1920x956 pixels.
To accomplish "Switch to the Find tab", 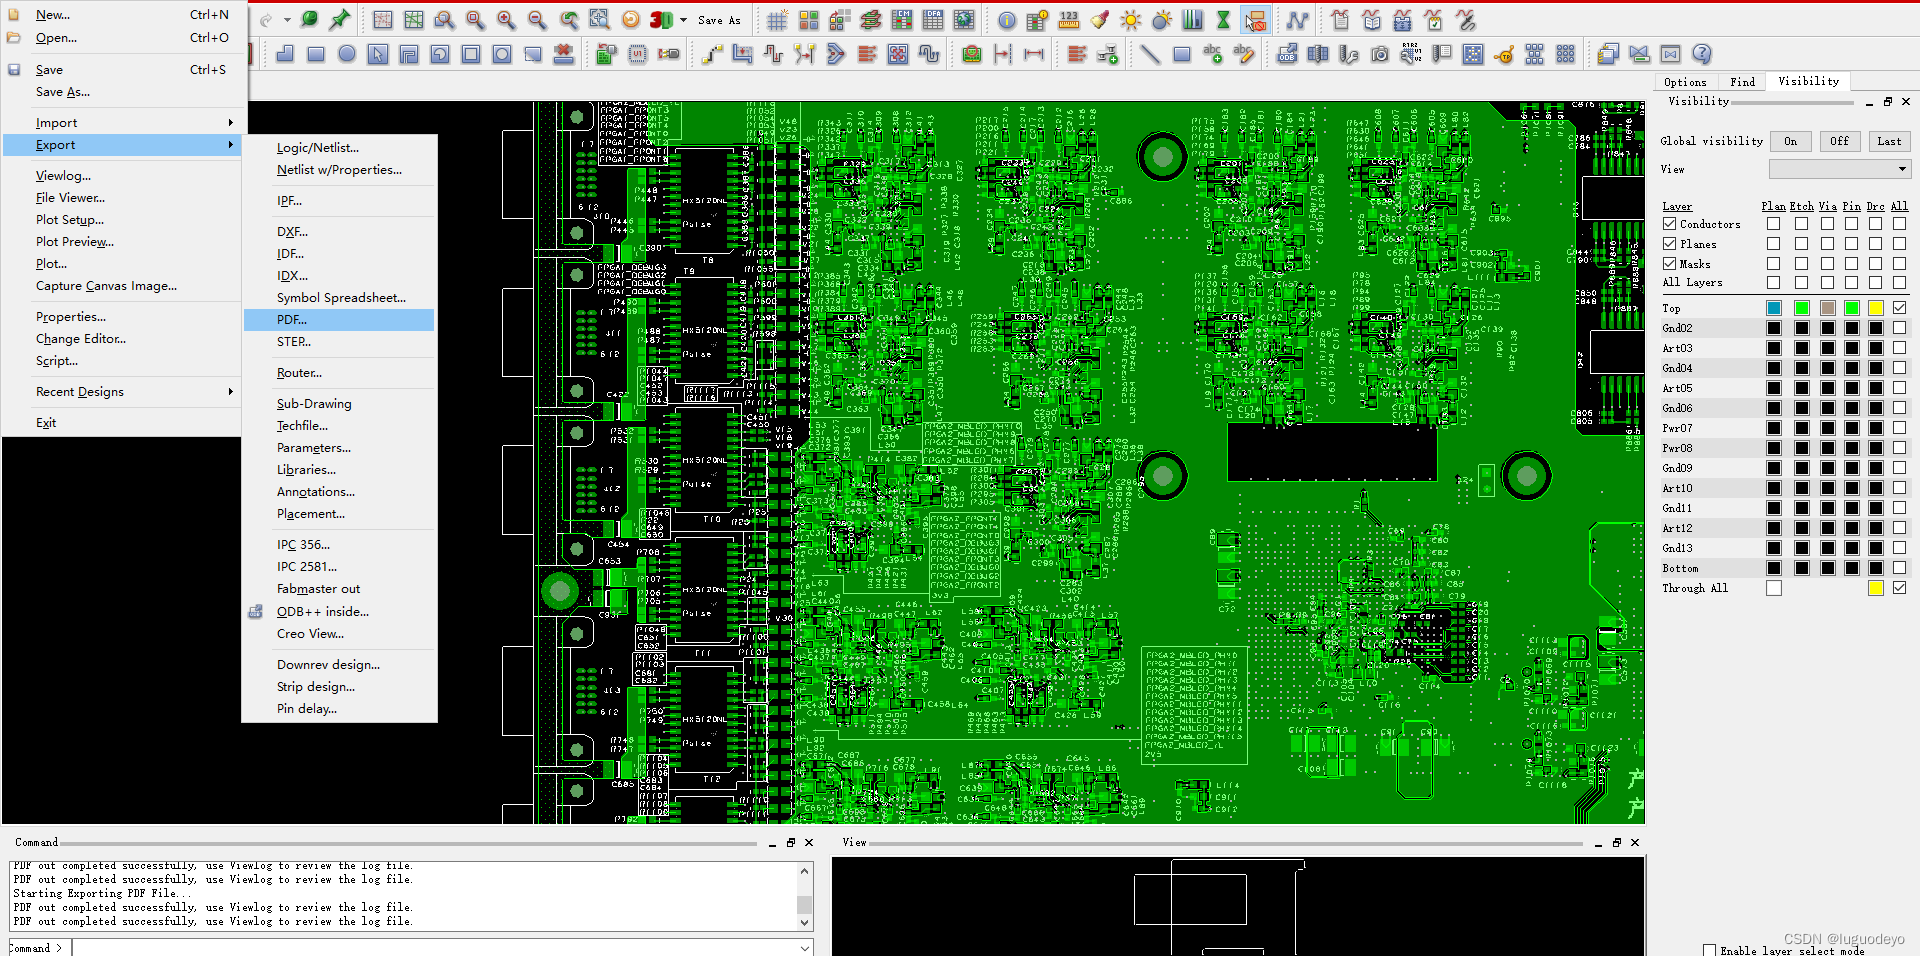I will [x=1743, y=82].
